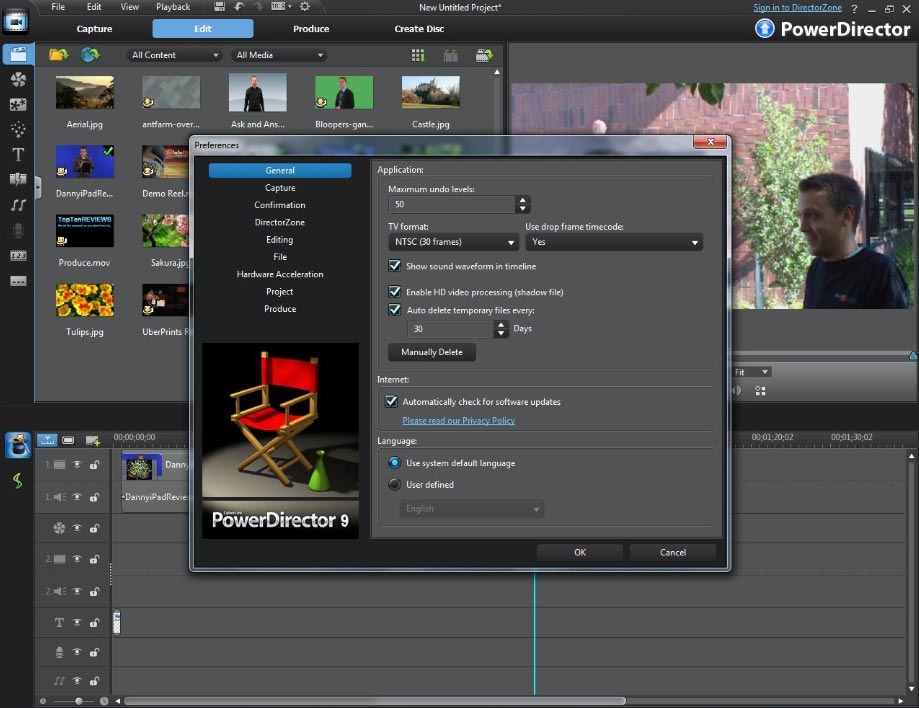Open the Media Room icon in sidebar

click(18, 55)
